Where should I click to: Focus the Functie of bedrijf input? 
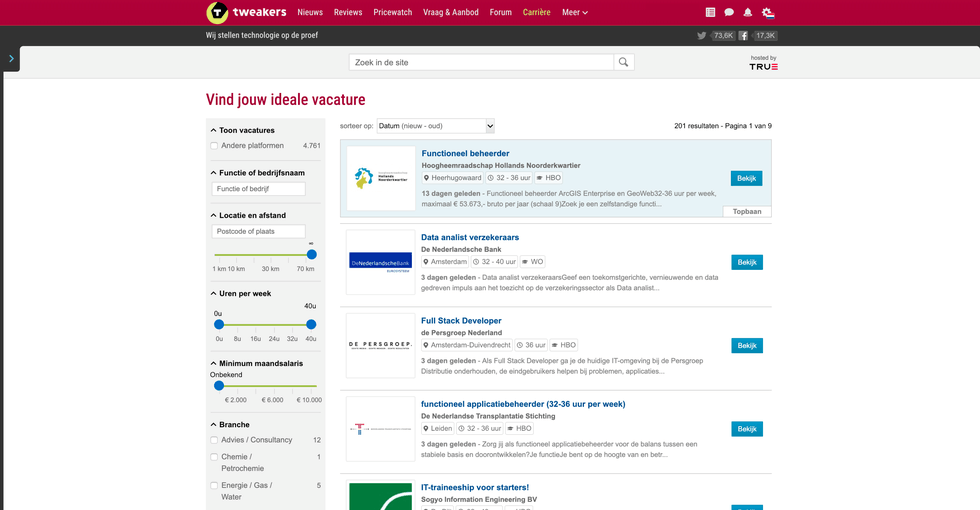point(258,189)
